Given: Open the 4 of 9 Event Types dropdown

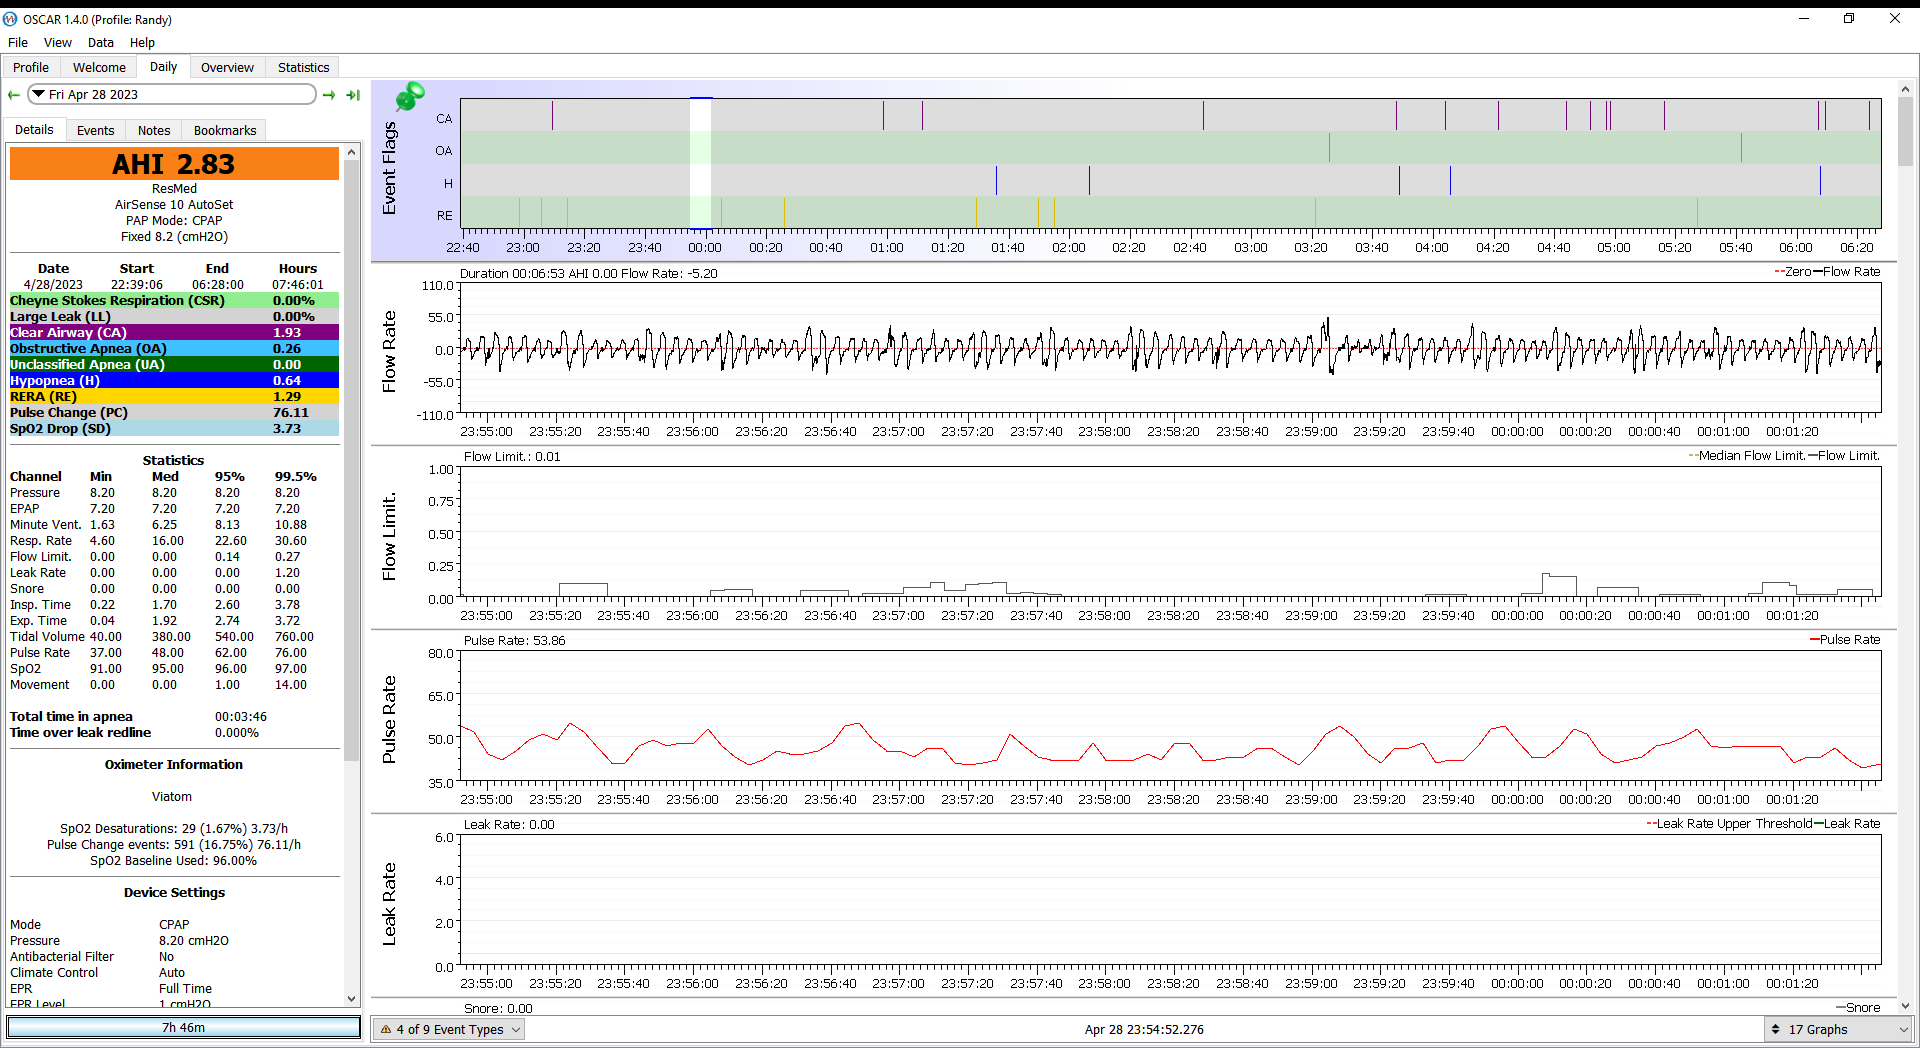Looking at the screenshot, I should pos(449,1029).
